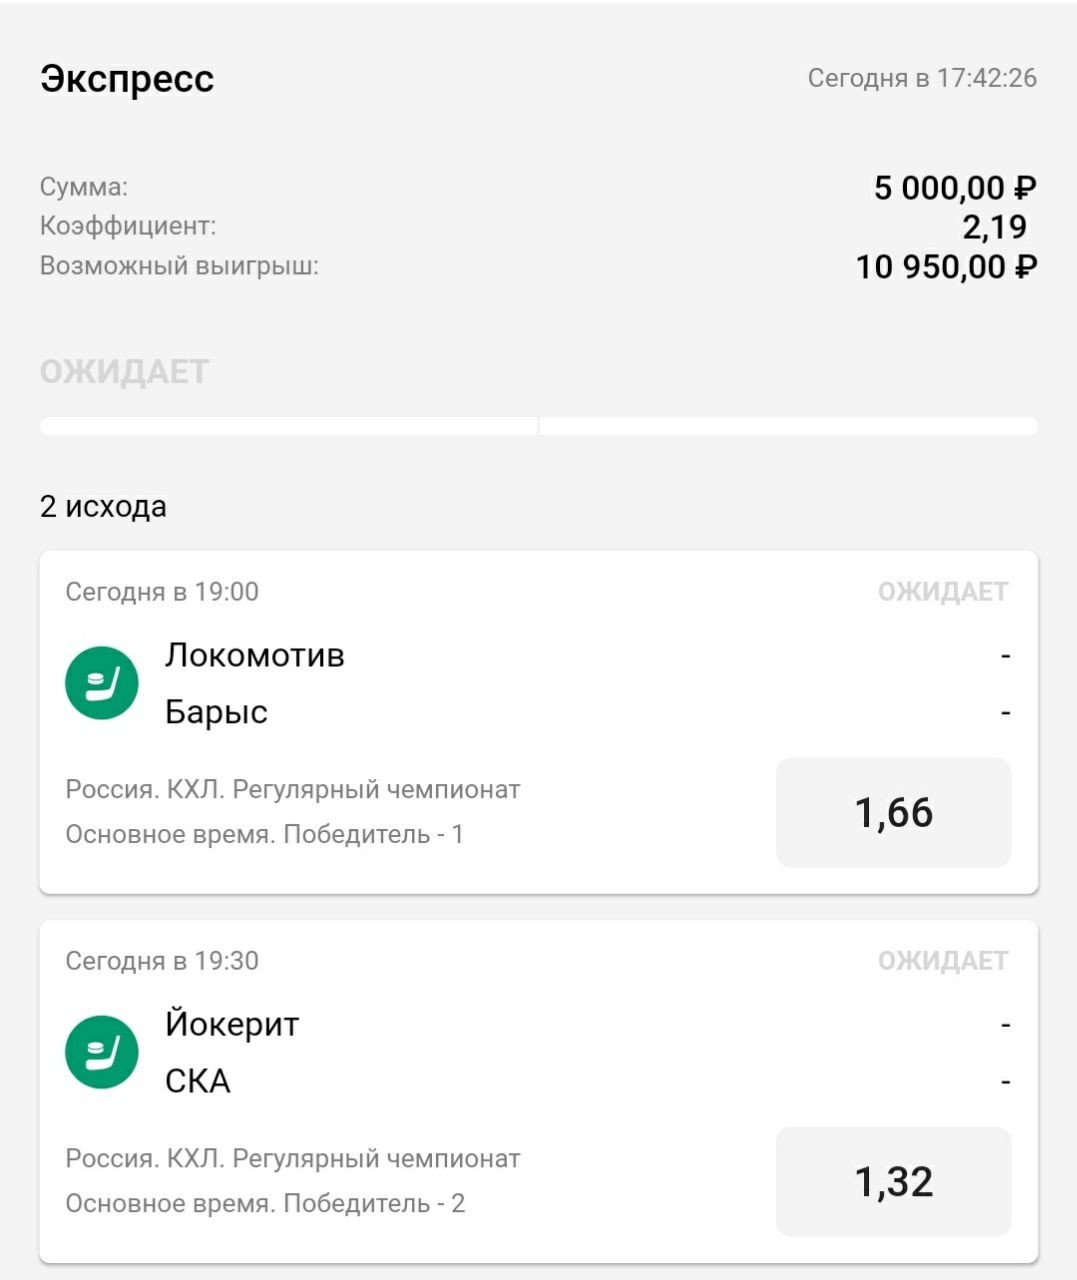Tap ОЖИДАЕТ label in Локомотив card
The height and width of the screenshot is (1280, 1077).
pos(942,592)
